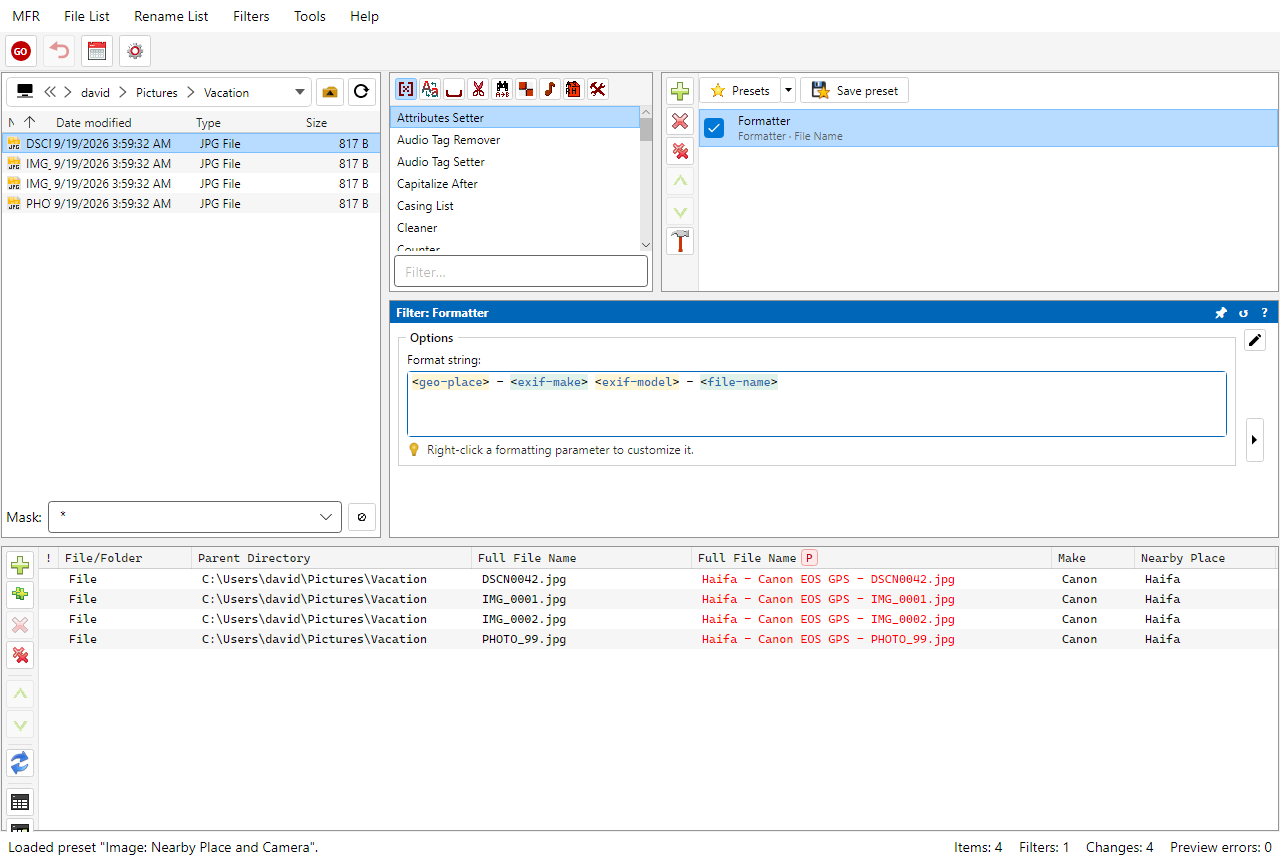Click the Save preset button

point(854,91)
